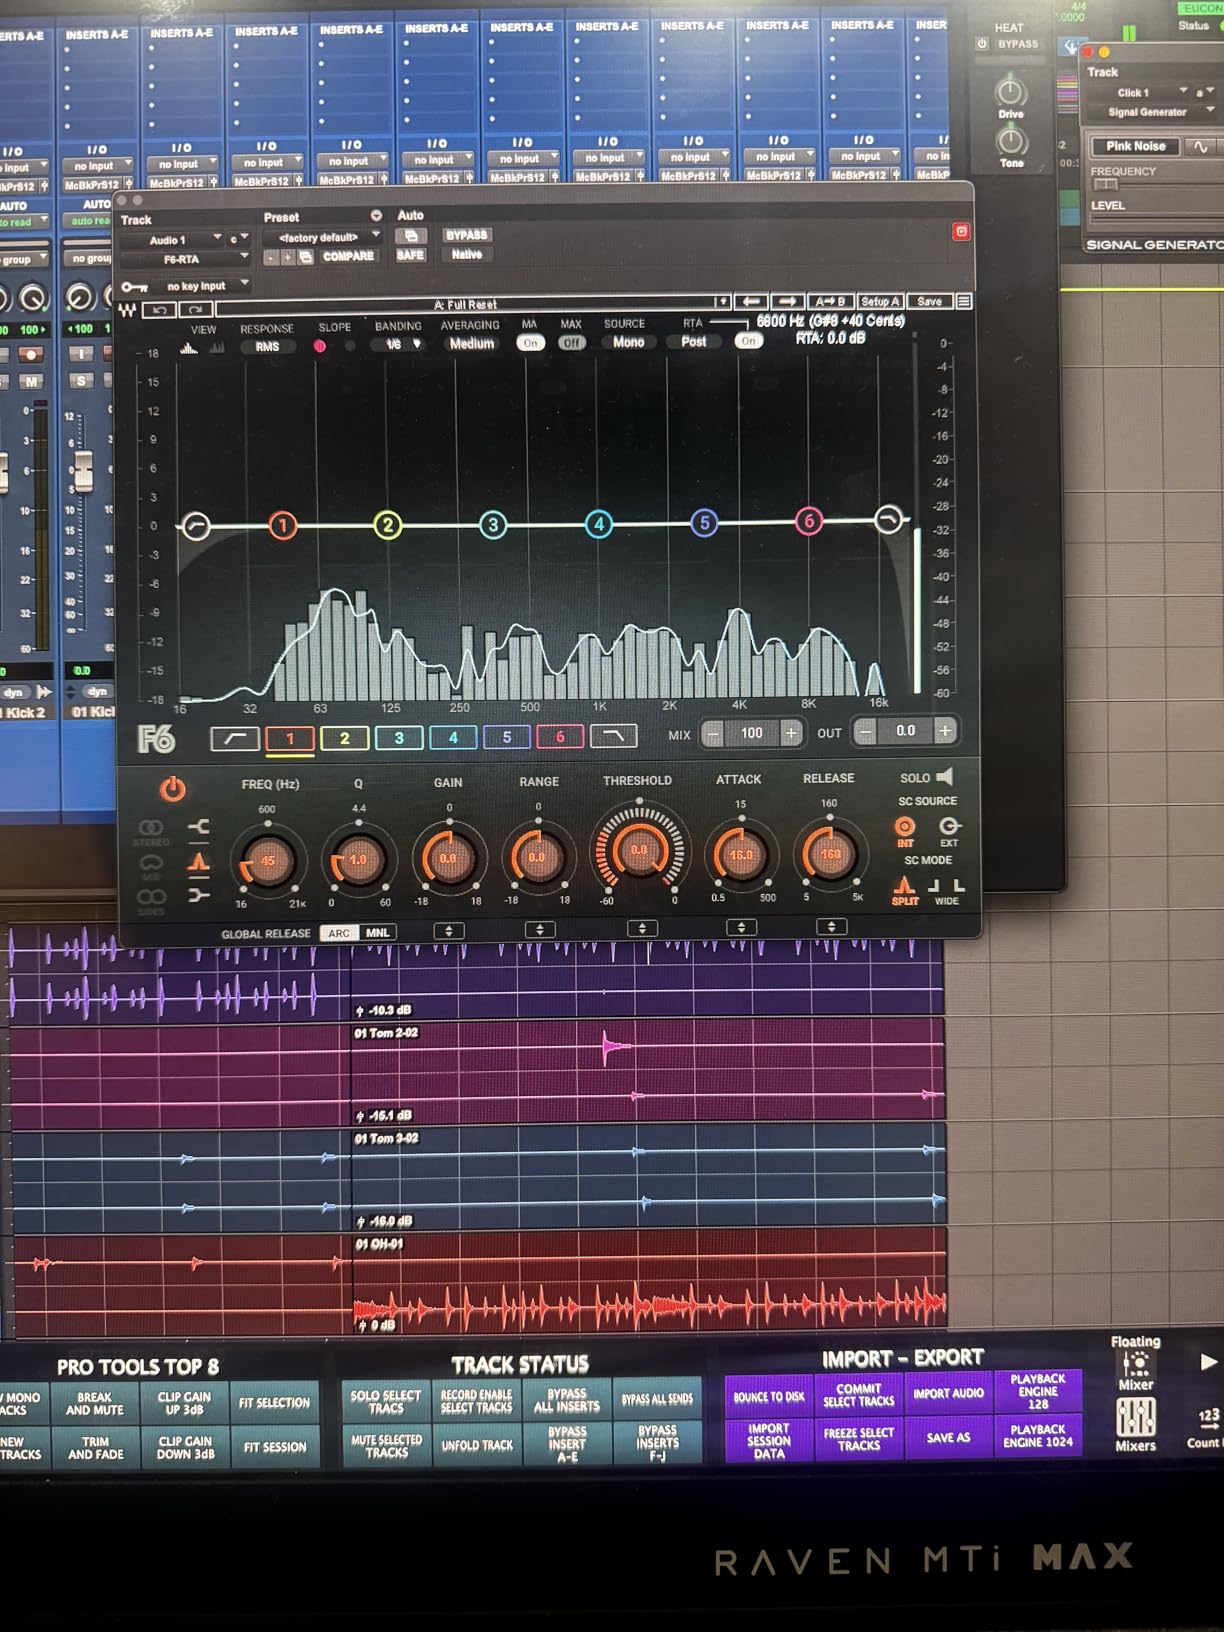The width and height of the screenshot is (1224, 1632).
Task: Open the F6-RTA plugin selector dropdown
Action: coord(185,259)
